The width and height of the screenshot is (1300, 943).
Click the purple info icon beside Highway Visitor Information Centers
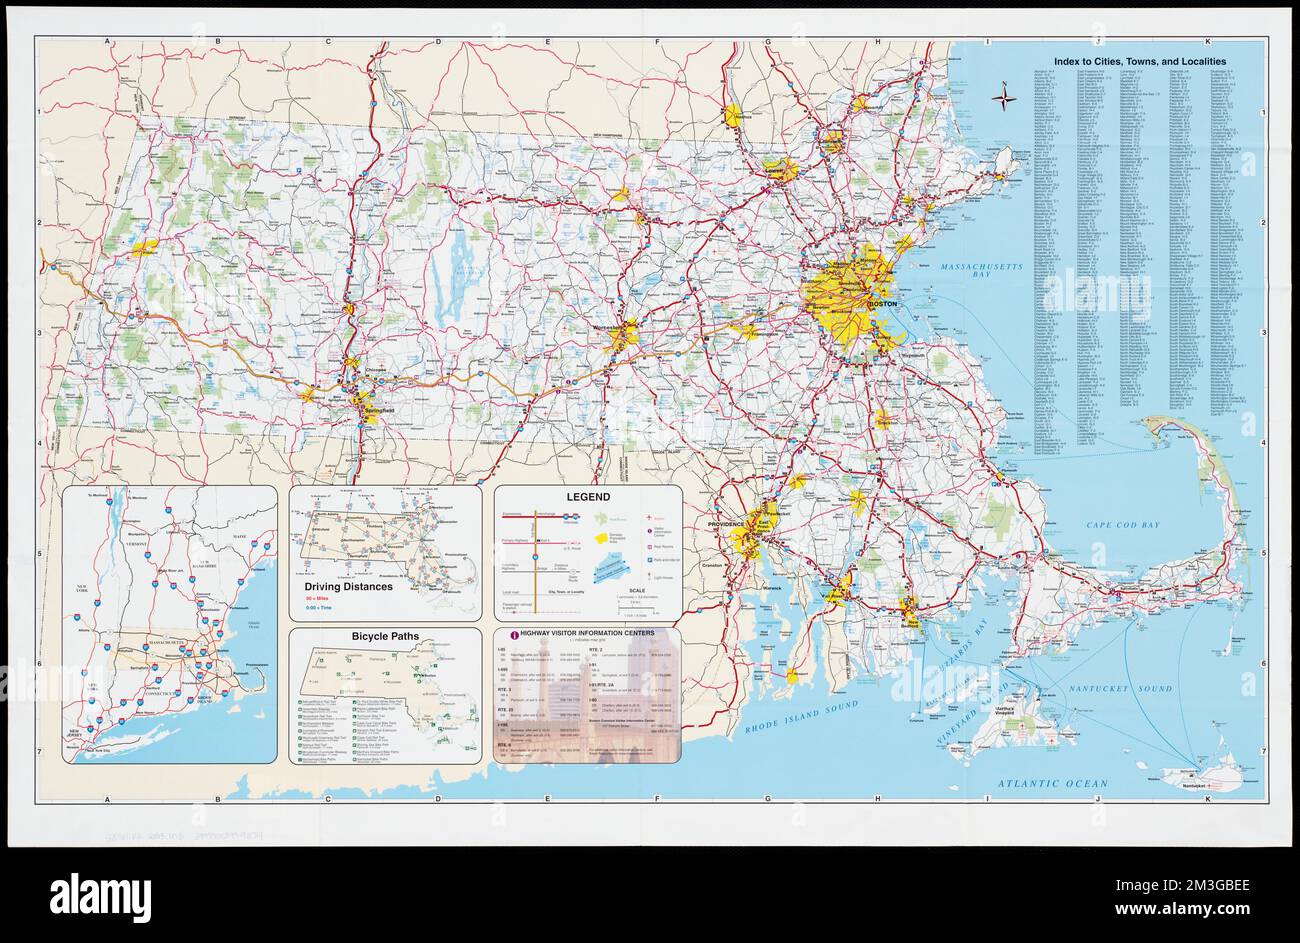click(514, 634)
